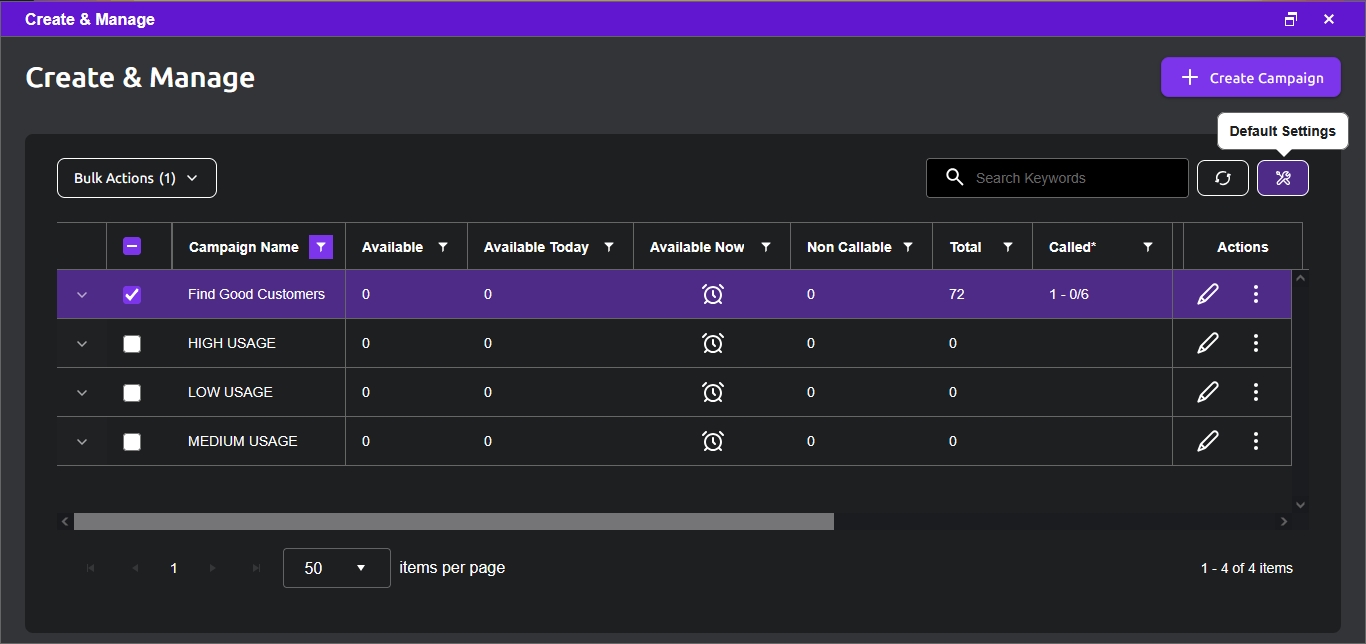The image size is (1366, 644).
Task: Open the Available Today column filter
Action: click(609, 247)
